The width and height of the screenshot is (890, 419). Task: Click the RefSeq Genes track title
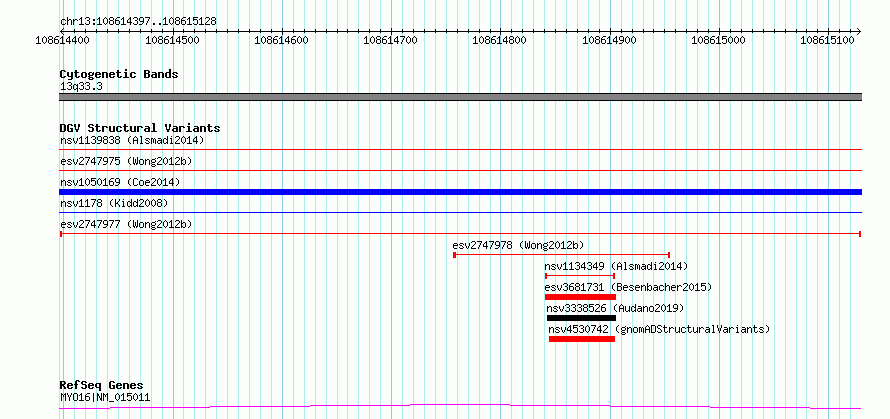102,386
